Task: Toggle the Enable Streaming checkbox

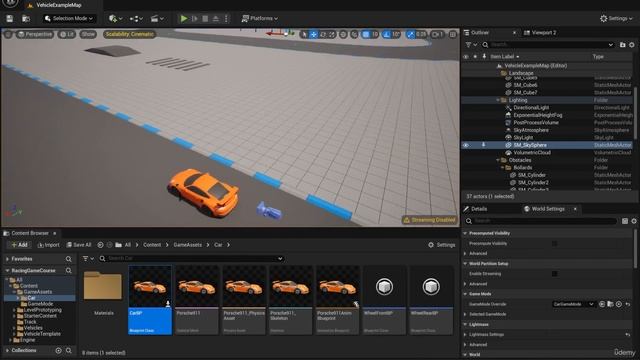Action: (554, 274)
